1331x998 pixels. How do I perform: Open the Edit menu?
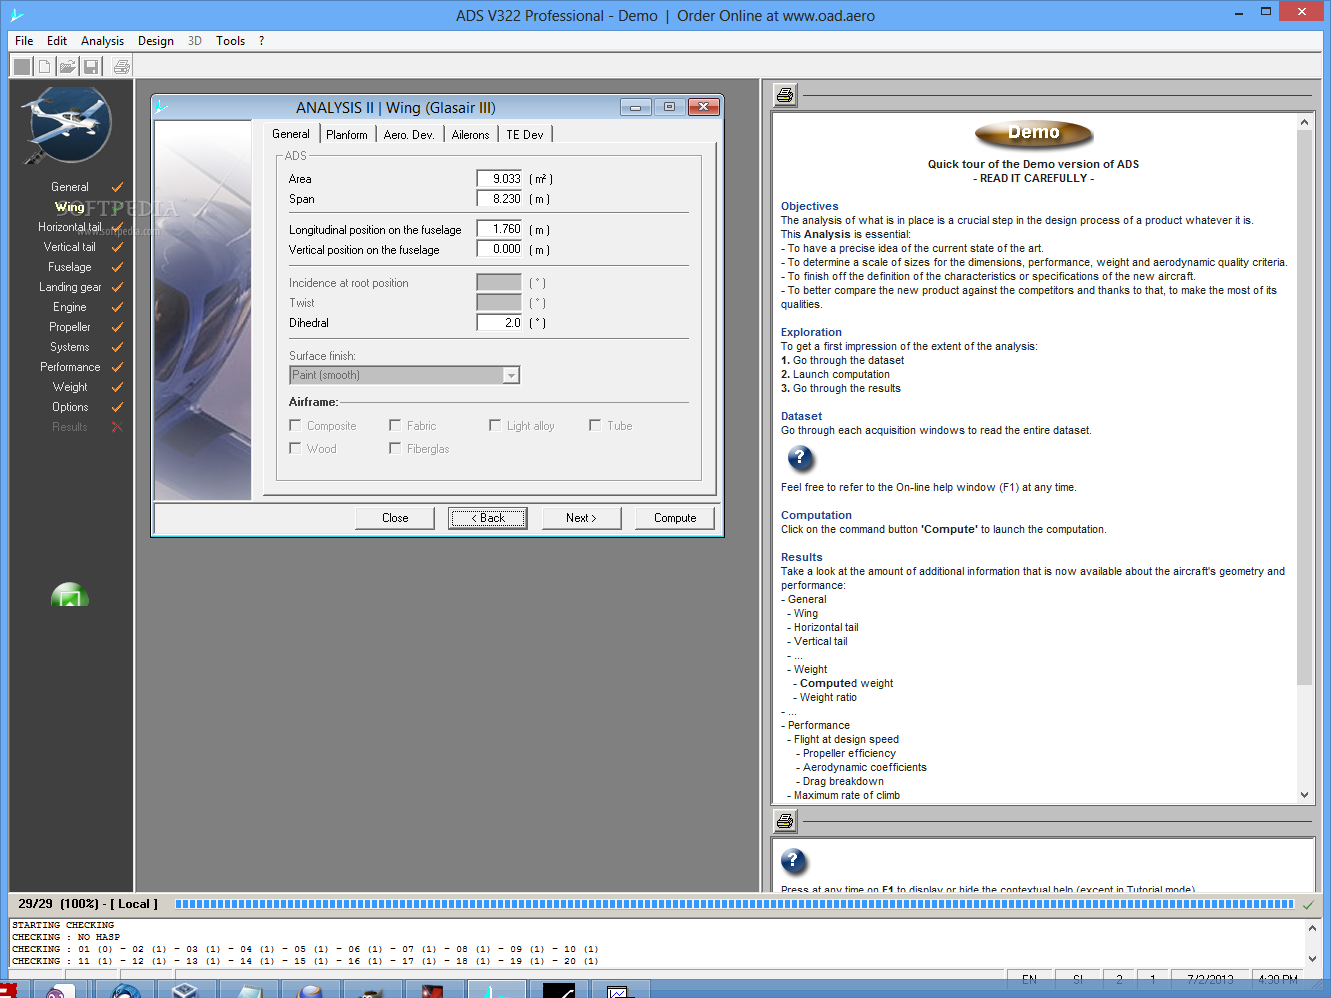tap(57, 41)
